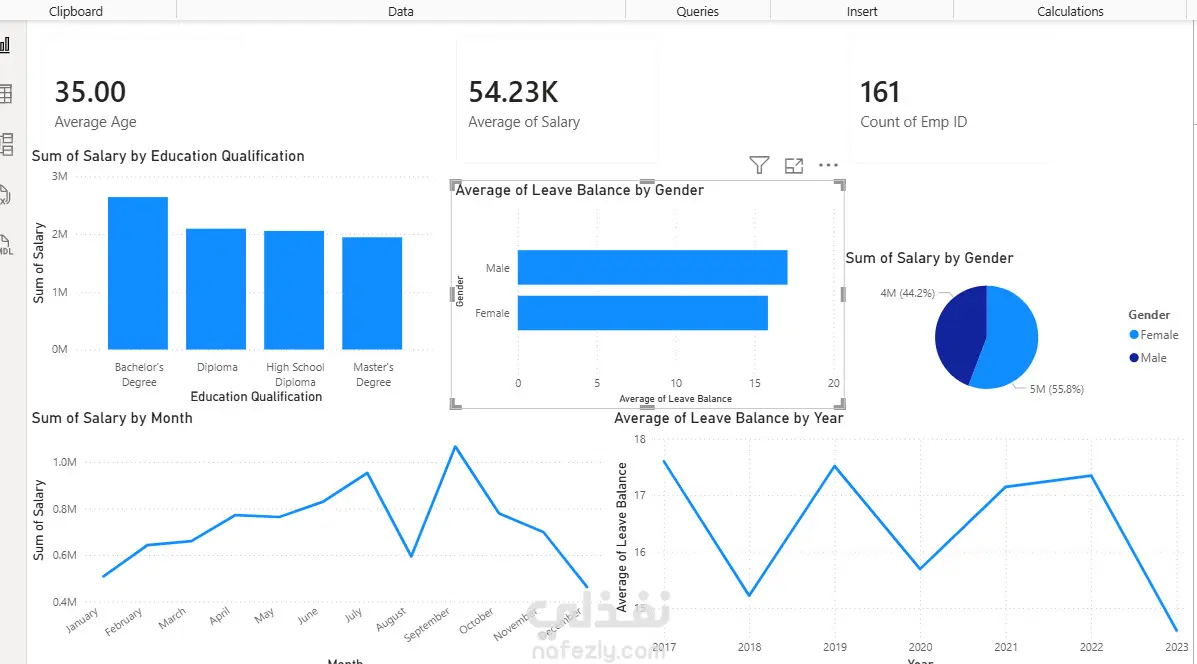Click the Master's Degree salary bar
This screenshot has width=1197, height=664.
(x=372, y=293)
